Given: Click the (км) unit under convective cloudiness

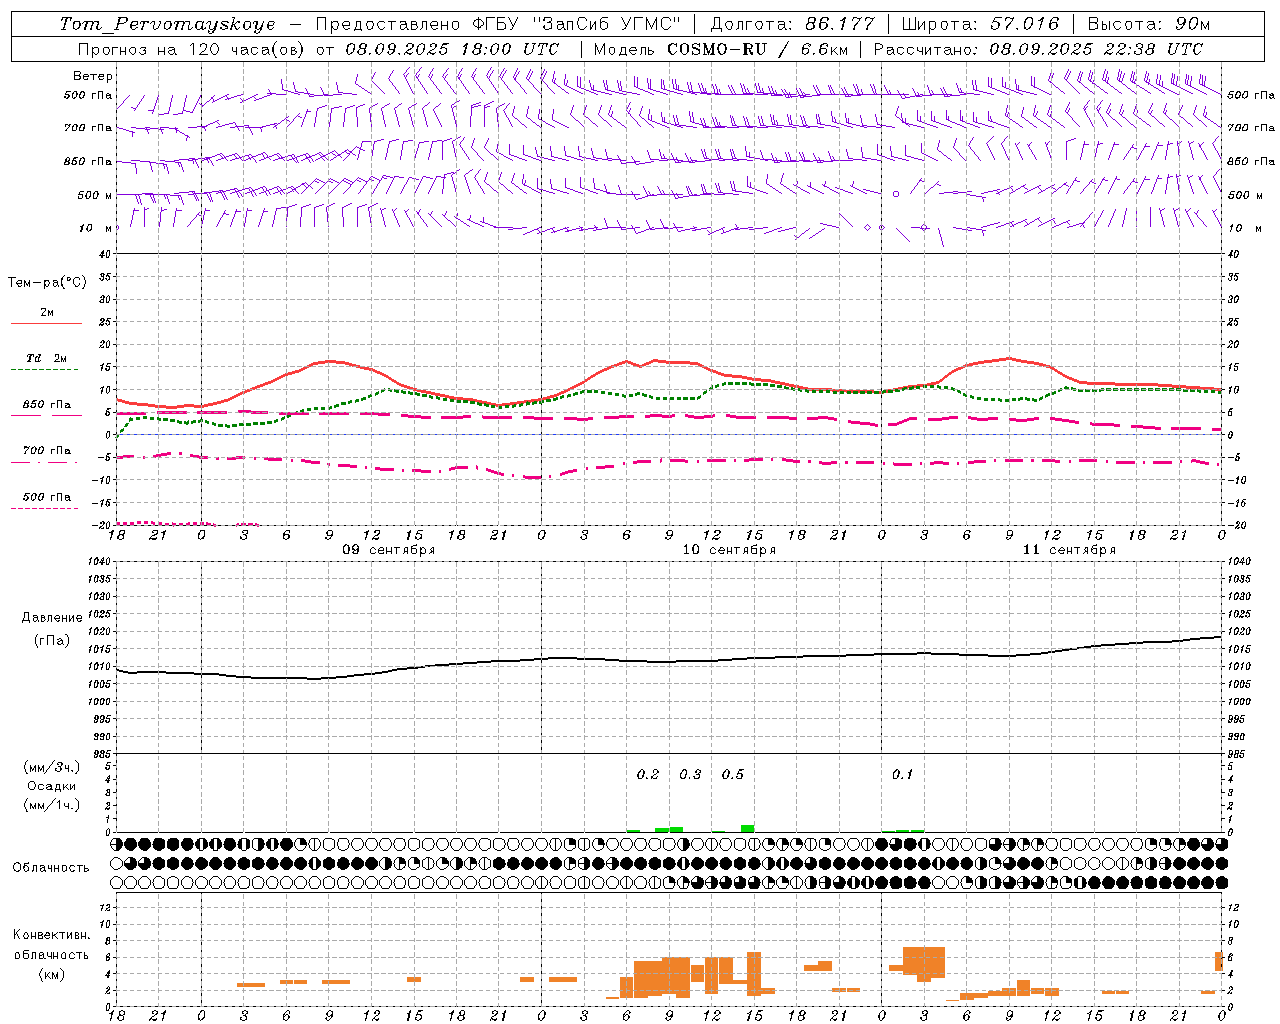Looking at the screenshot, I should coord(51,975).
